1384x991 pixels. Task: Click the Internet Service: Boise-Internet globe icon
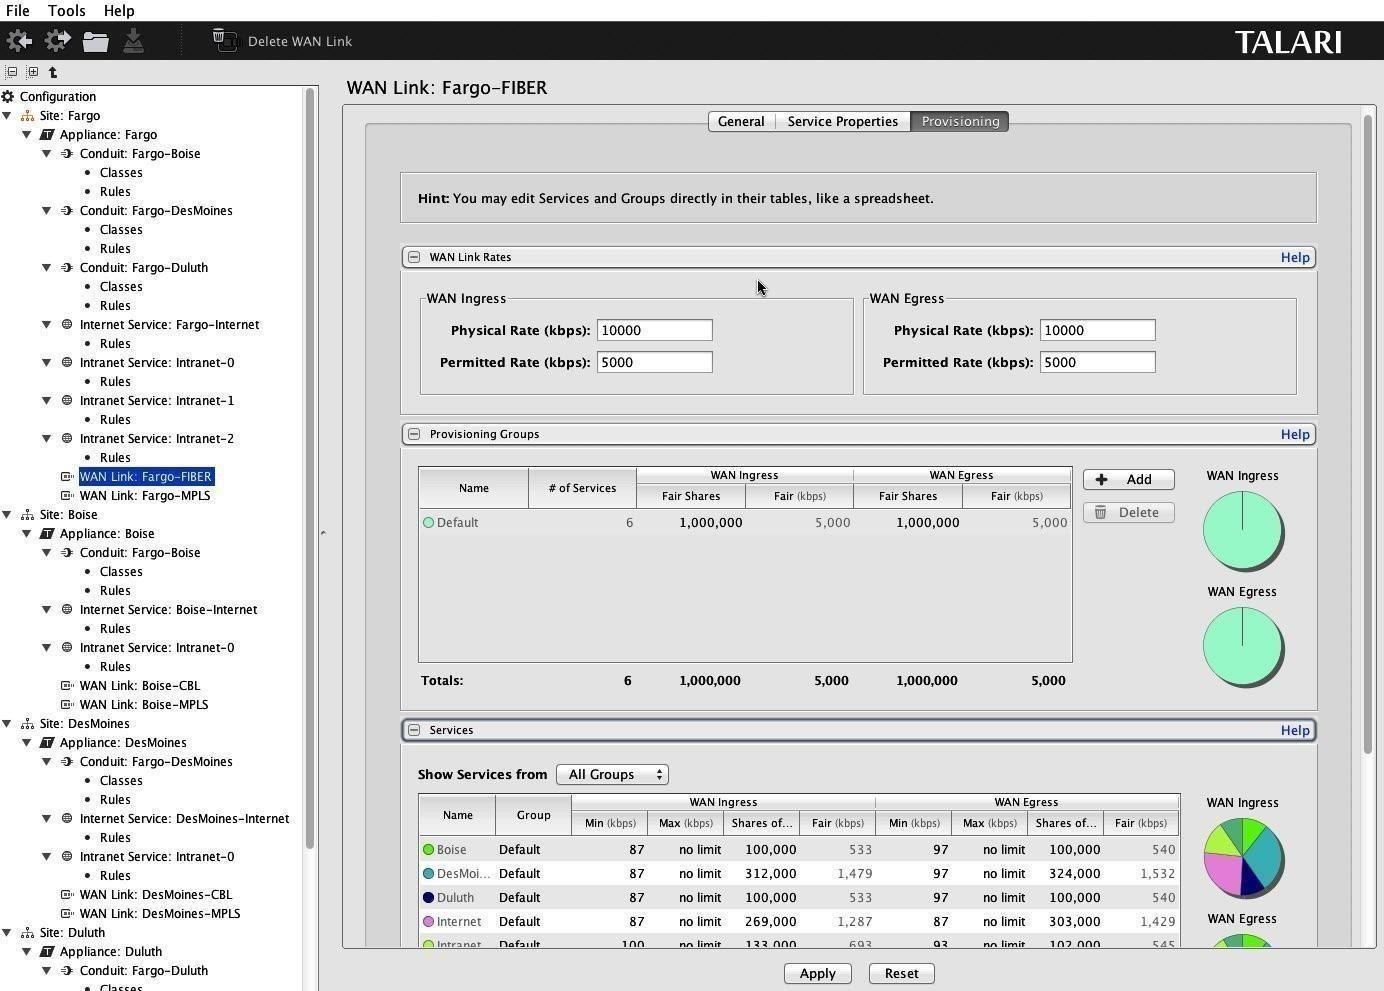click(67, 610)
